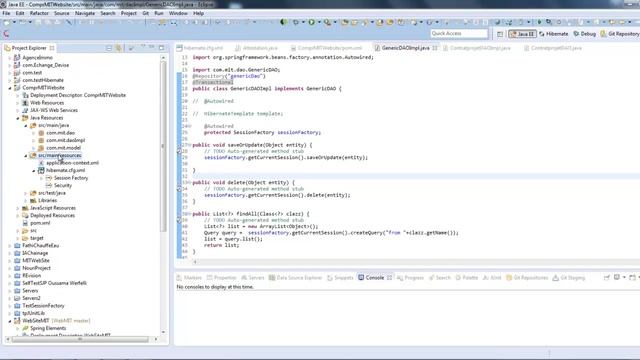Open the Markers view tab
The width and height of the screenshot is (640, 360).
click(x=189, y=278)
